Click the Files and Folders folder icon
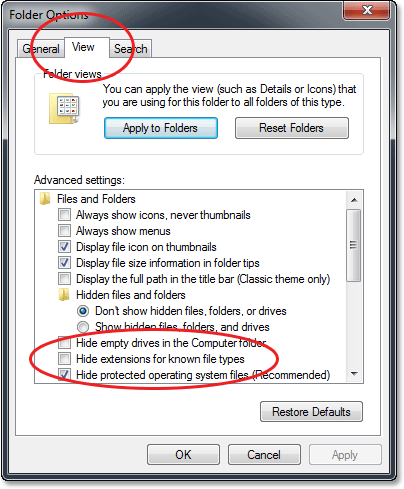Viewport: 404px width, 489px height. tap(45, 199)
